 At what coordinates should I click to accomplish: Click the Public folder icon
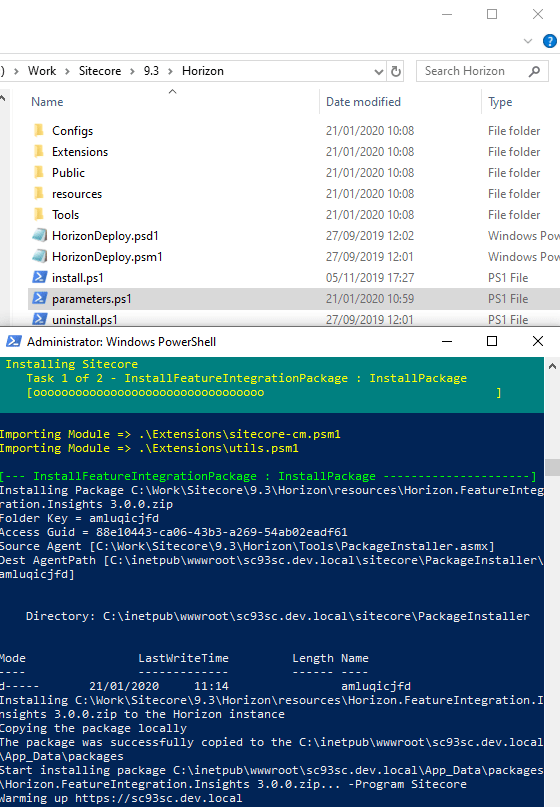pos(39,172)
